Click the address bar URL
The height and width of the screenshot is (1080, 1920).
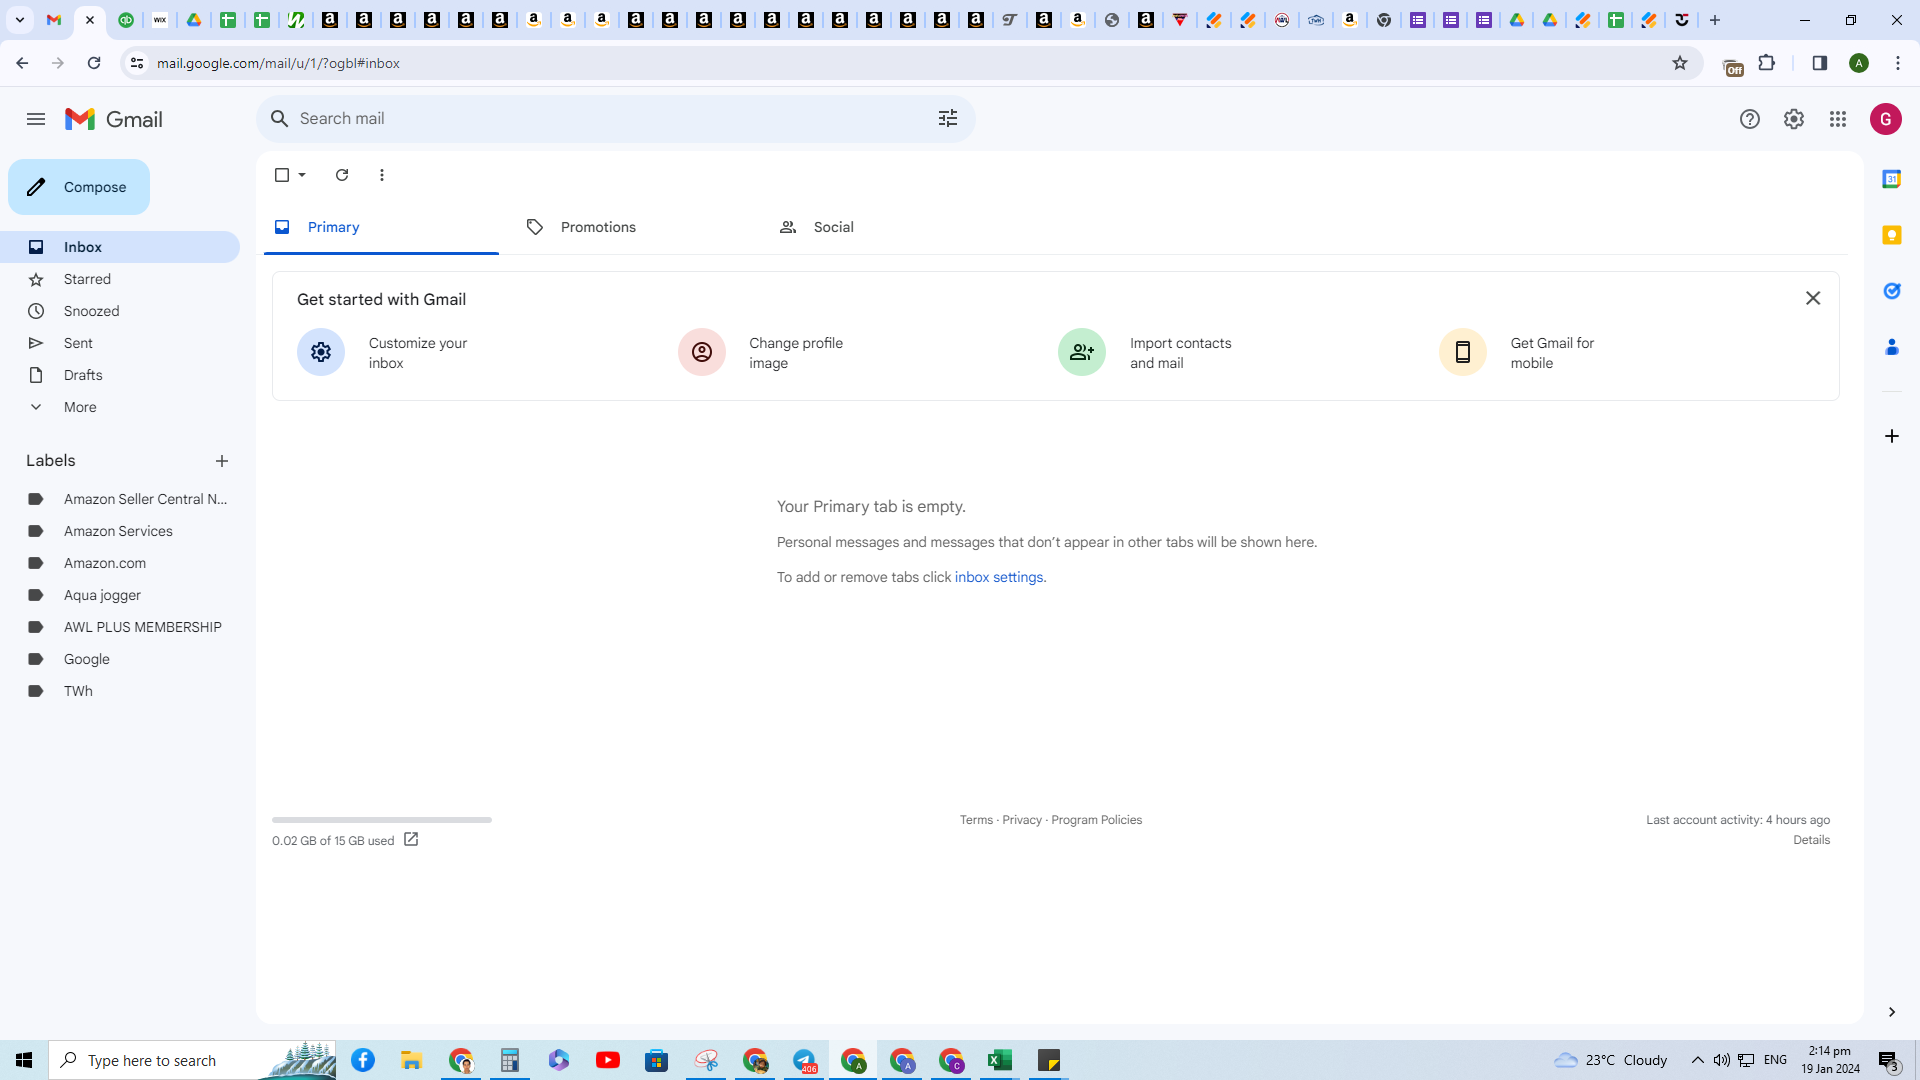[x=278, y=63]
